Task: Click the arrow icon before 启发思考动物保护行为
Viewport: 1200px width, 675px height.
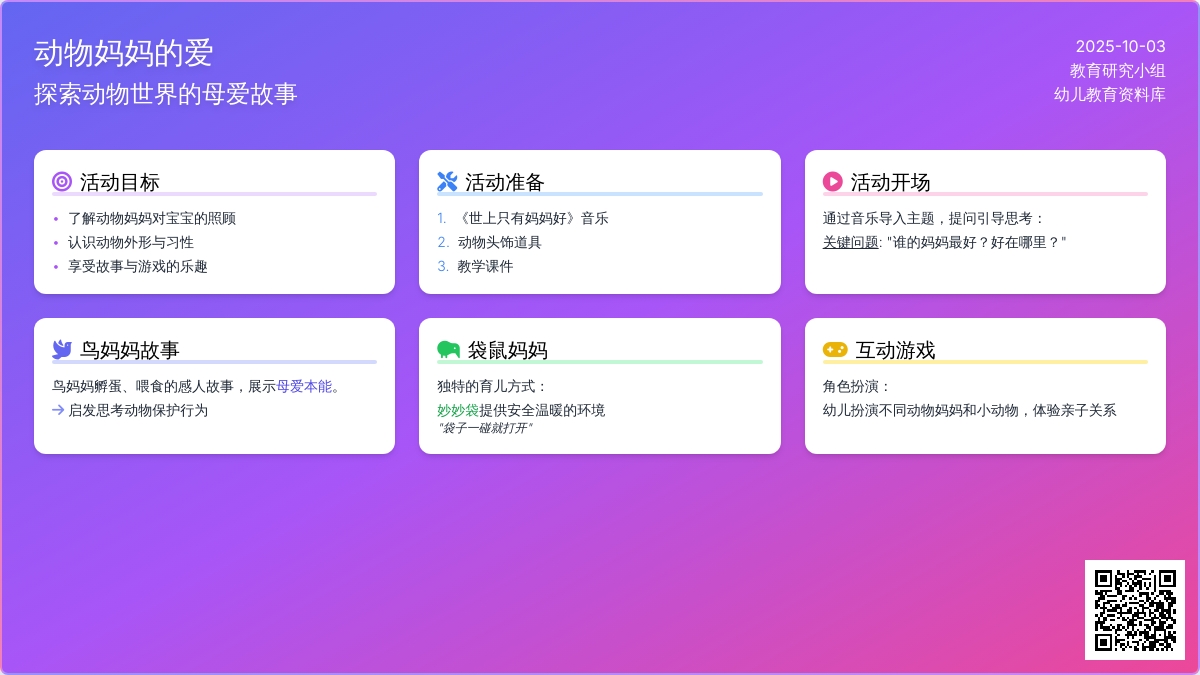Action: 58,410
